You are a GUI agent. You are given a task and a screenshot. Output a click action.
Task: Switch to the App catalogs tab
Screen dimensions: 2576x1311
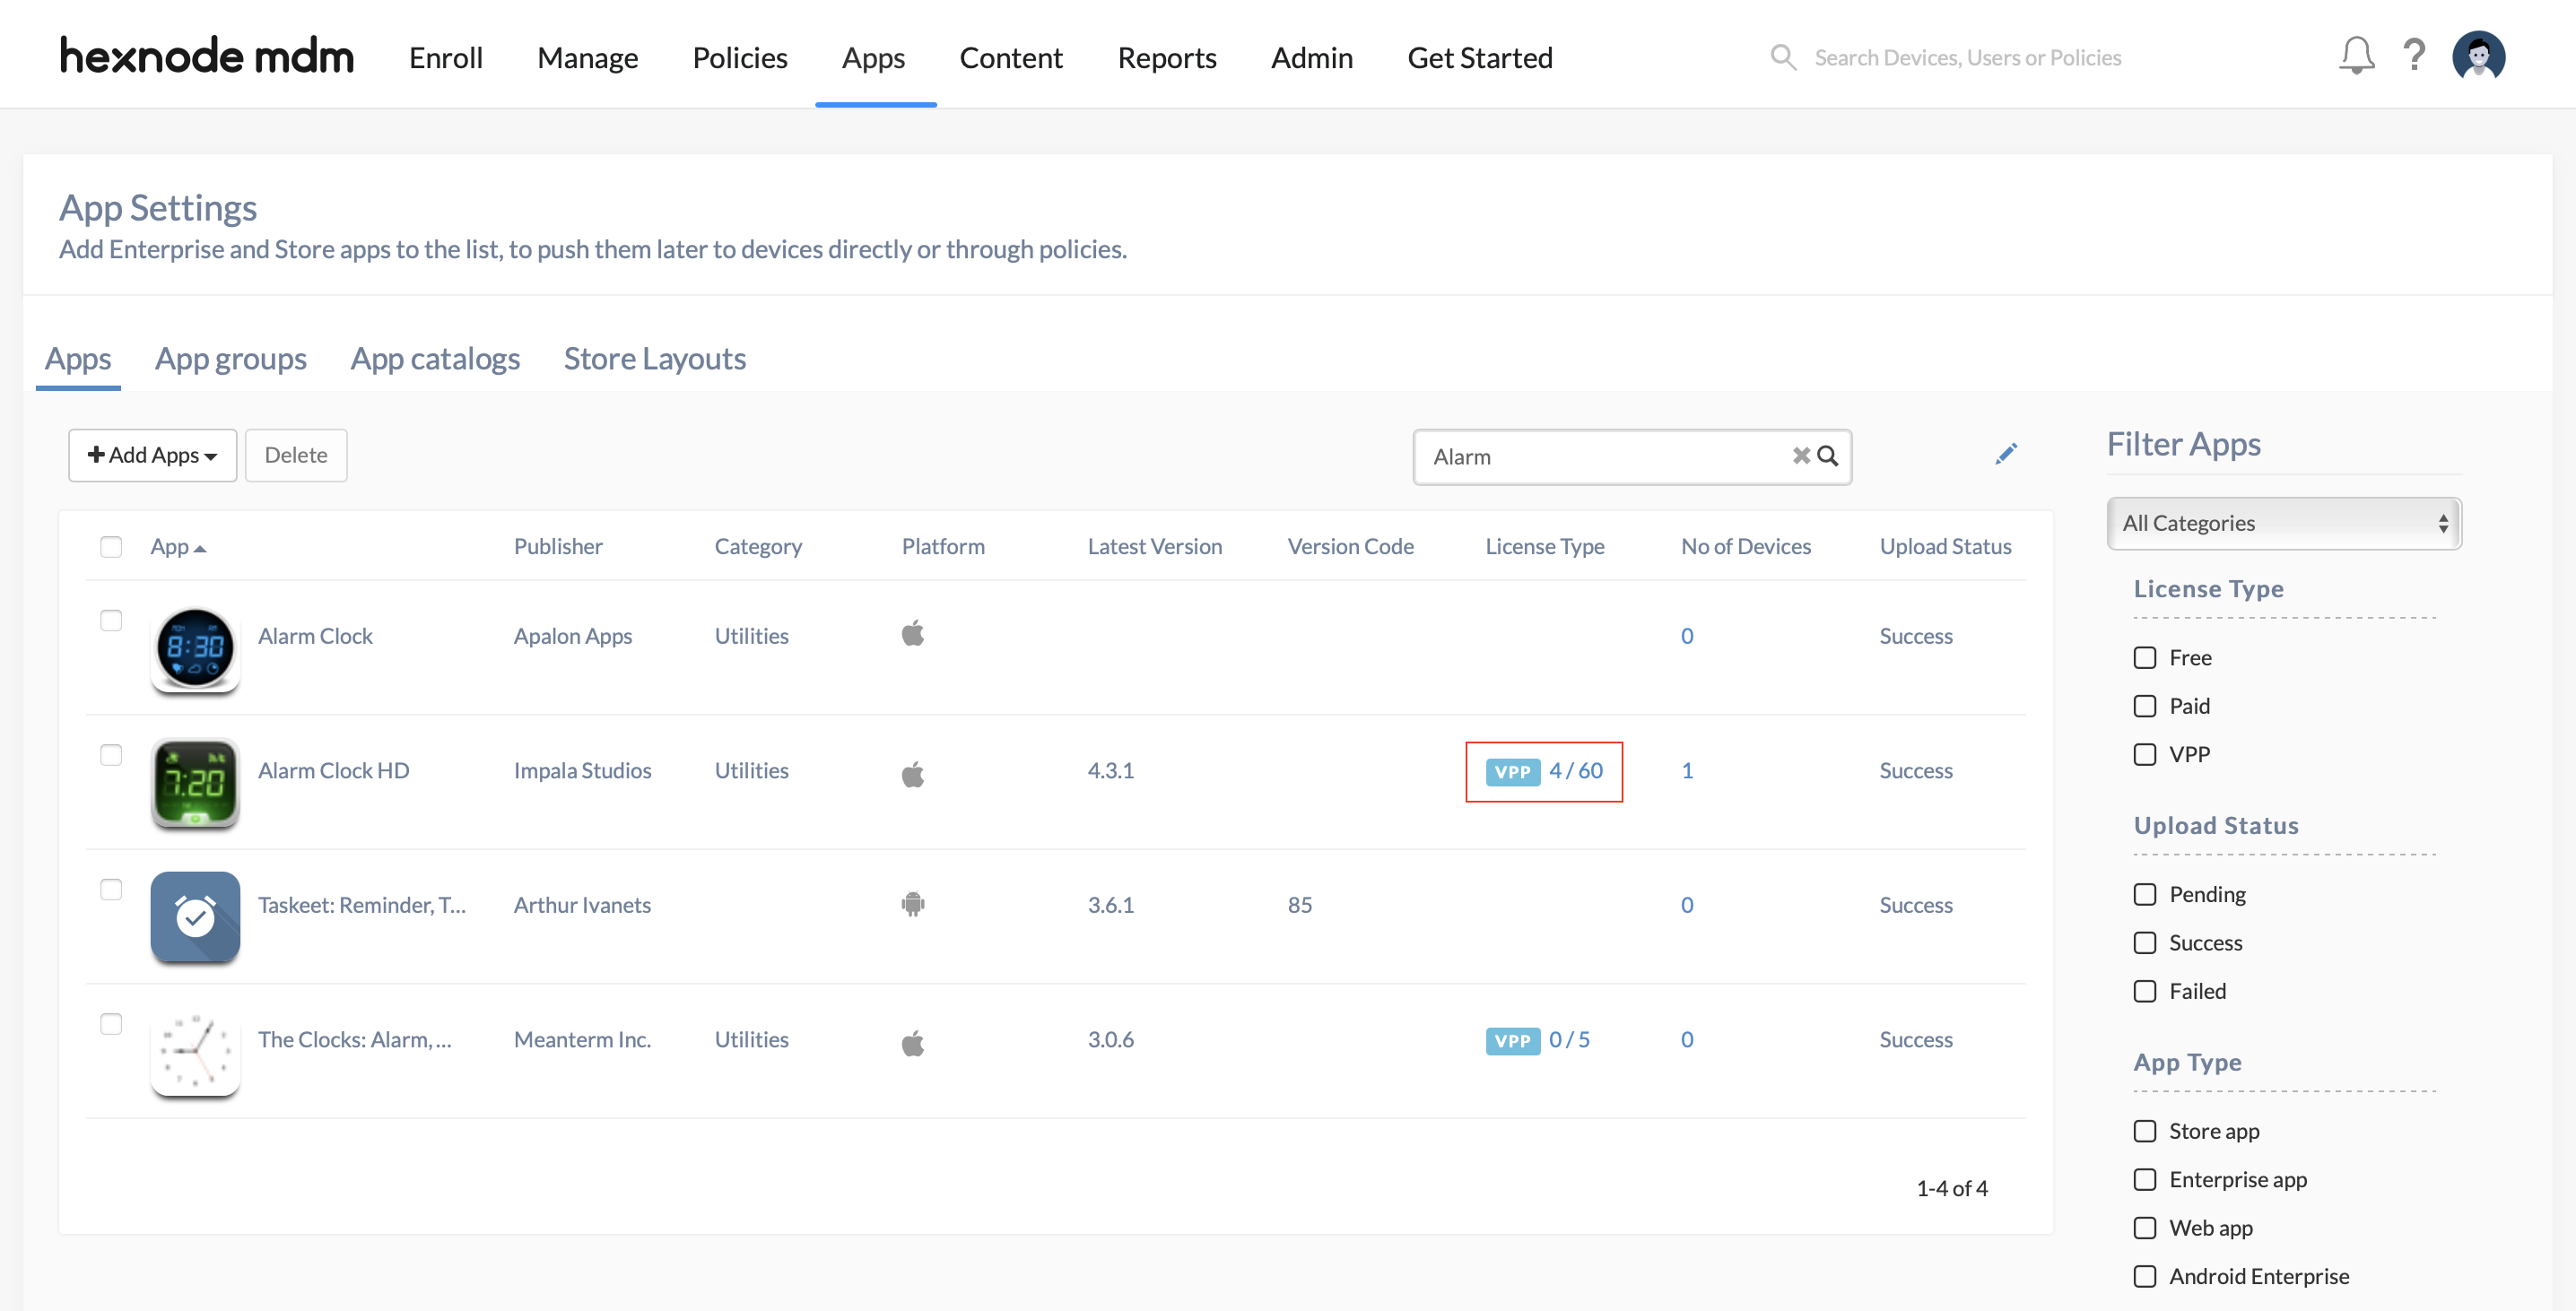pos(435,358)
